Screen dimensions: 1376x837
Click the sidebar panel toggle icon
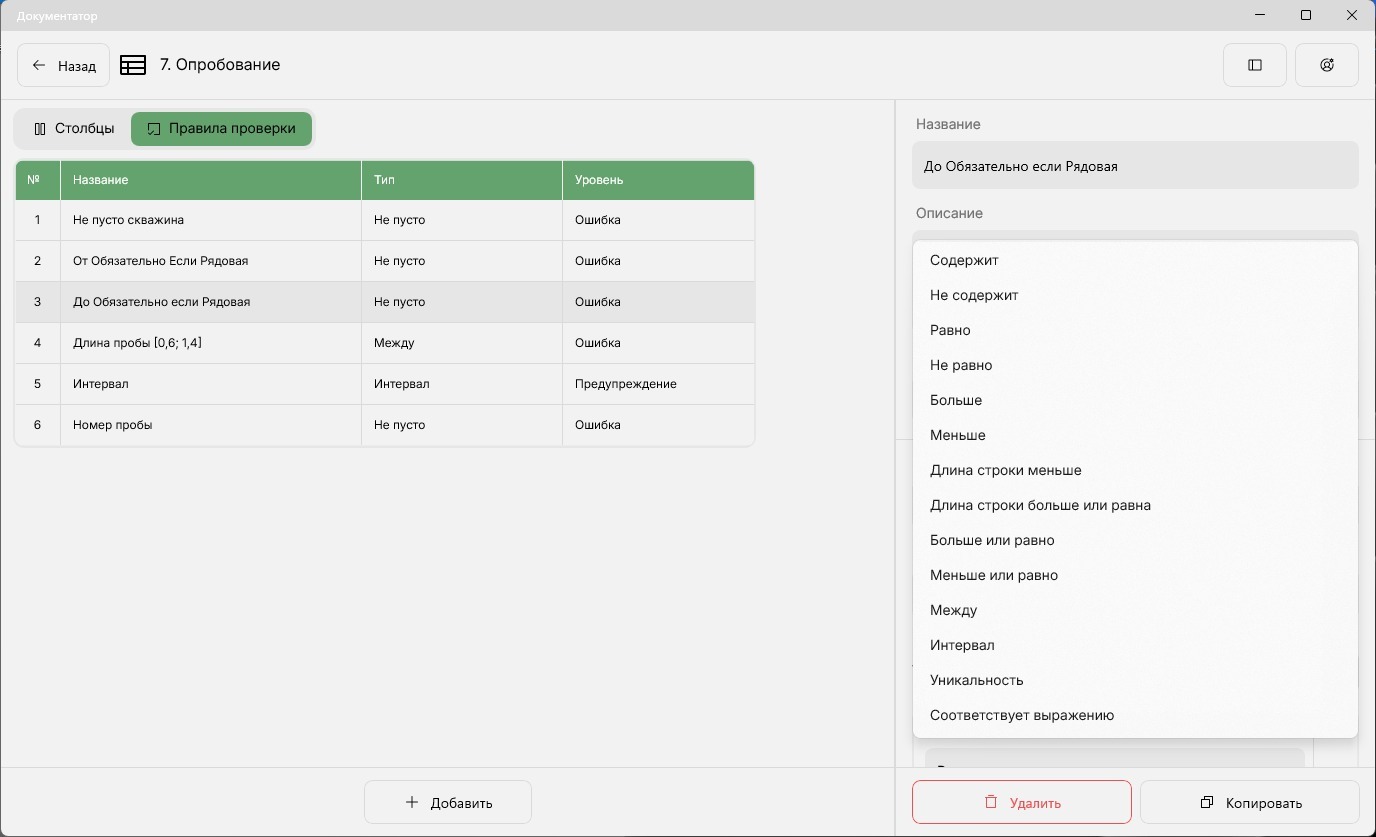pyautogui.click(x=1254, y=65)
